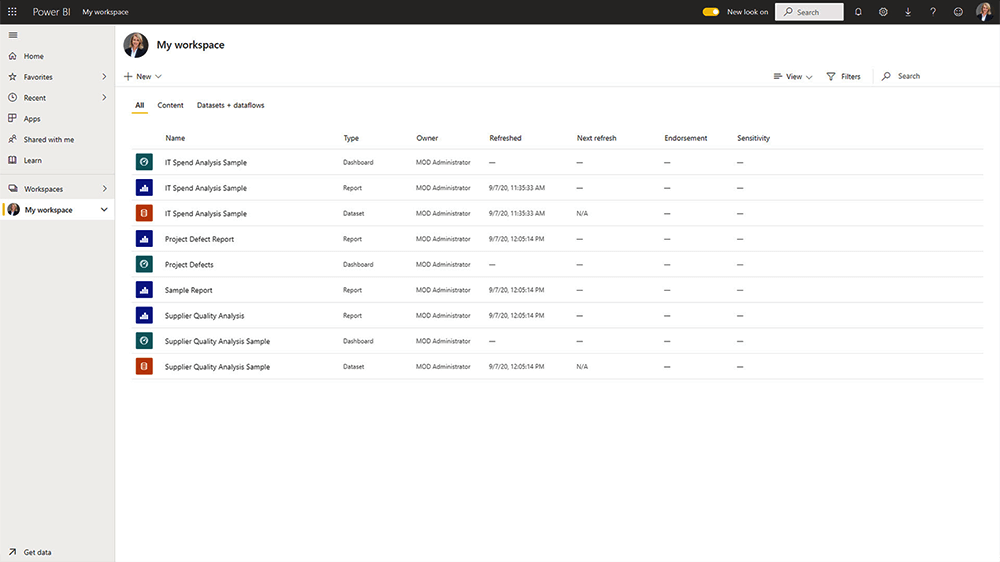Viewport: 1000px width, 562px height.
Task: Expand the Workspaces flyout chevron
Action: tap(104, 189)
